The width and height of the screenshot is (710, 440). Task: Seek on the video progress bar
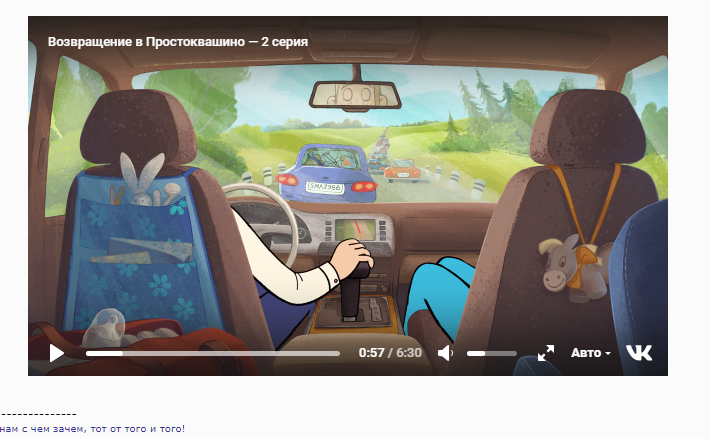coord(213,354)
